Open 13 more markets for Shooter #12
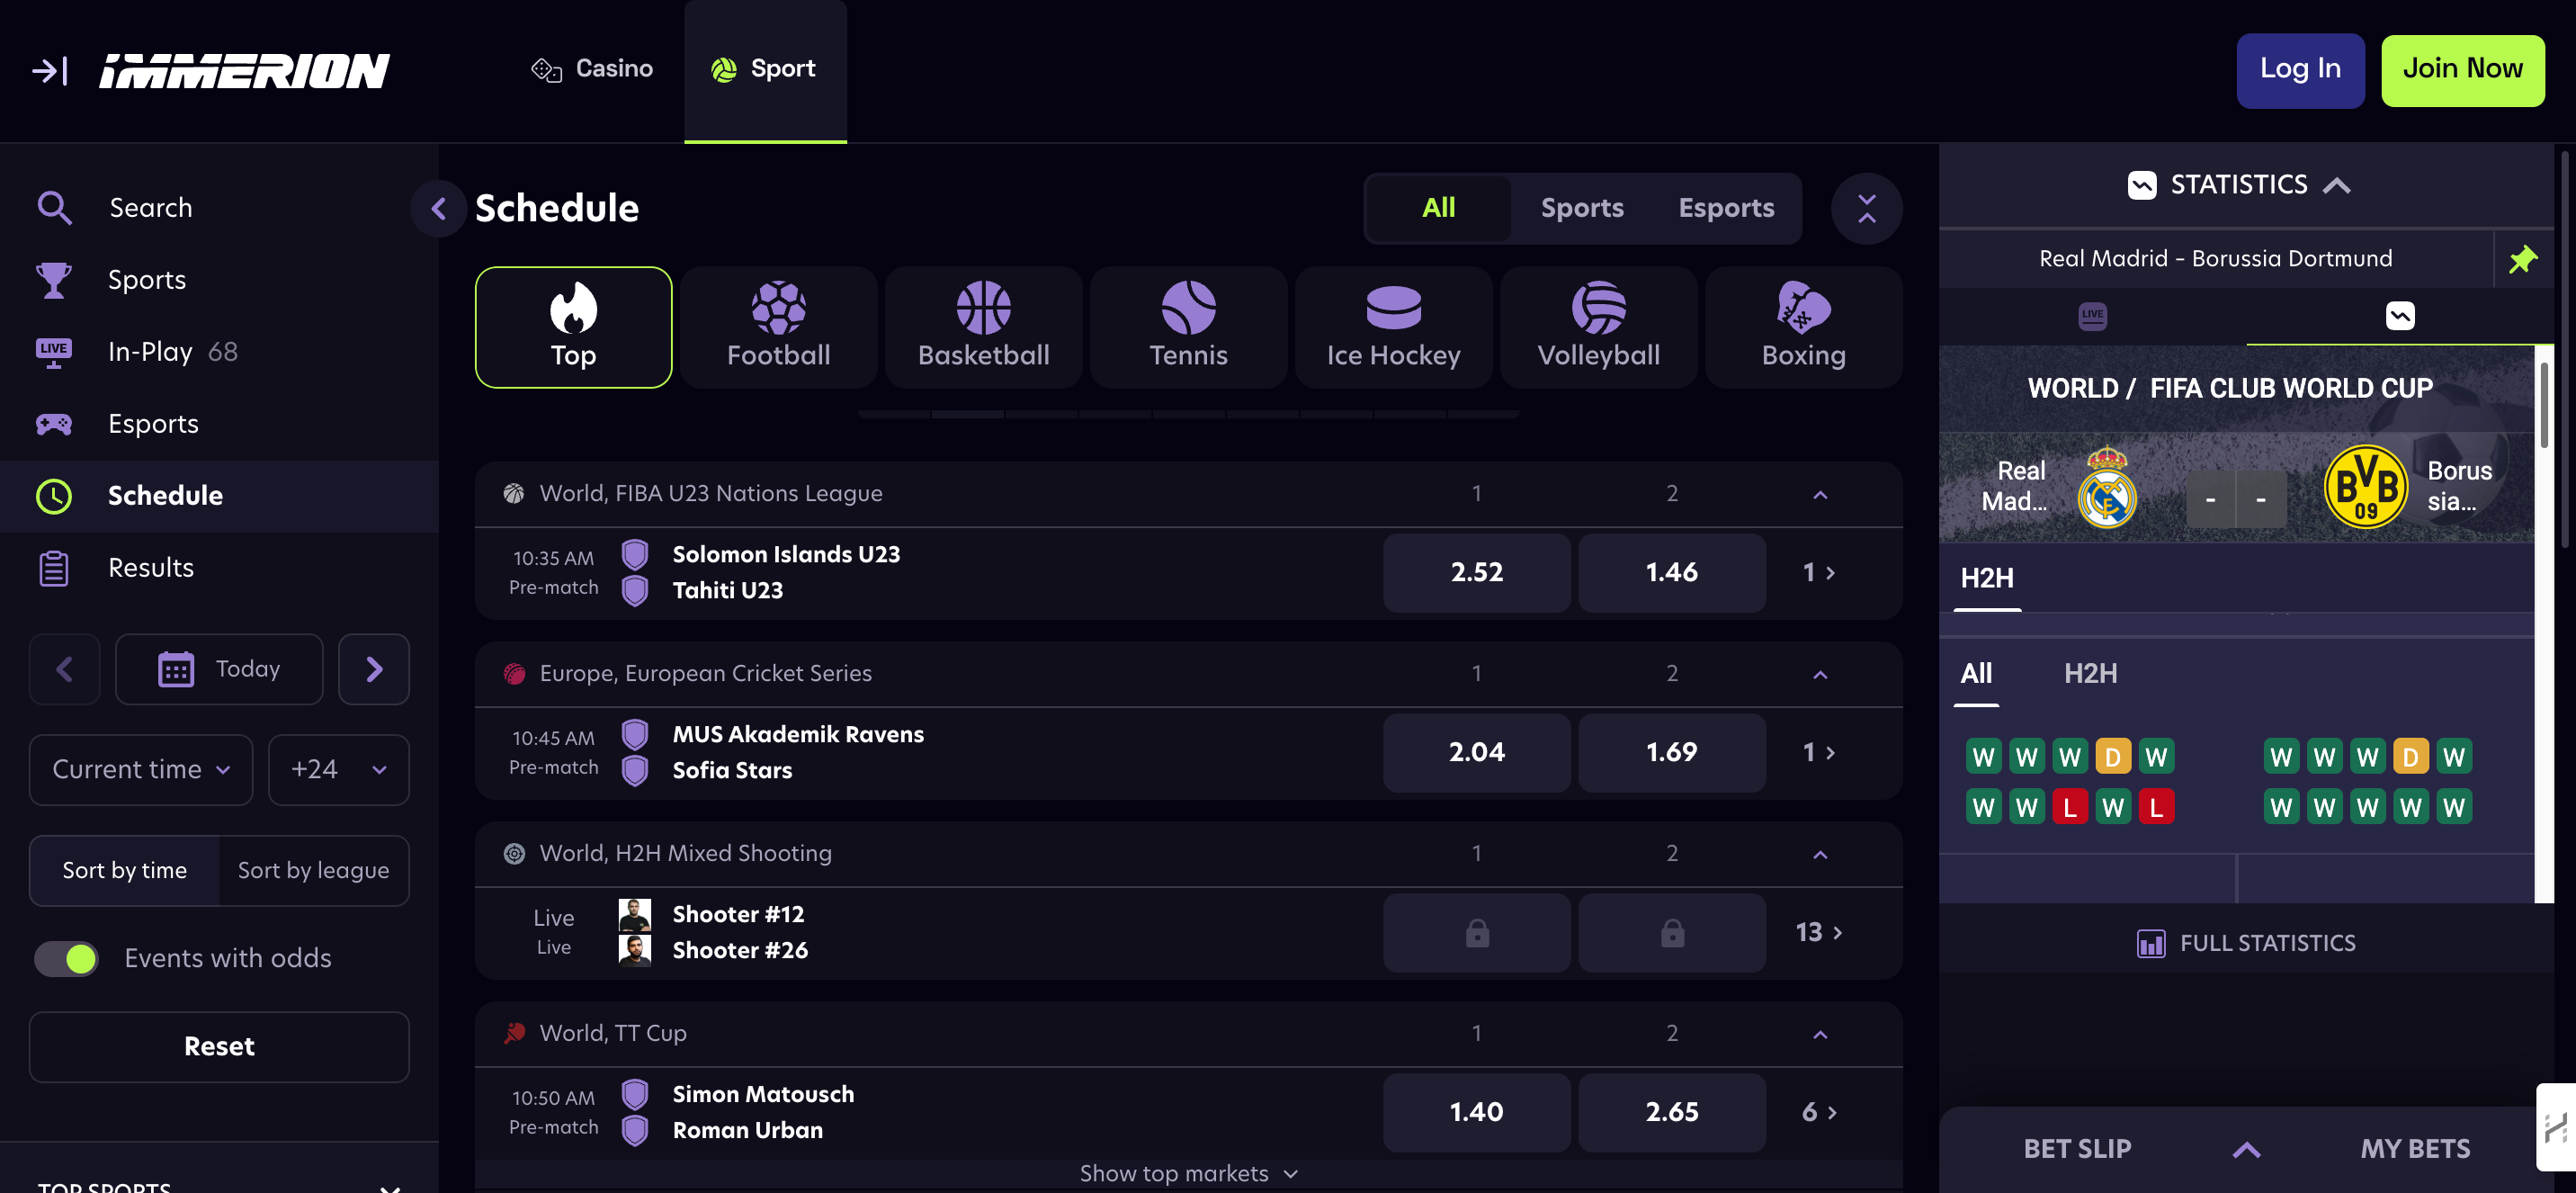This screenshot has width=2576, height=1193. [1819, 932]
